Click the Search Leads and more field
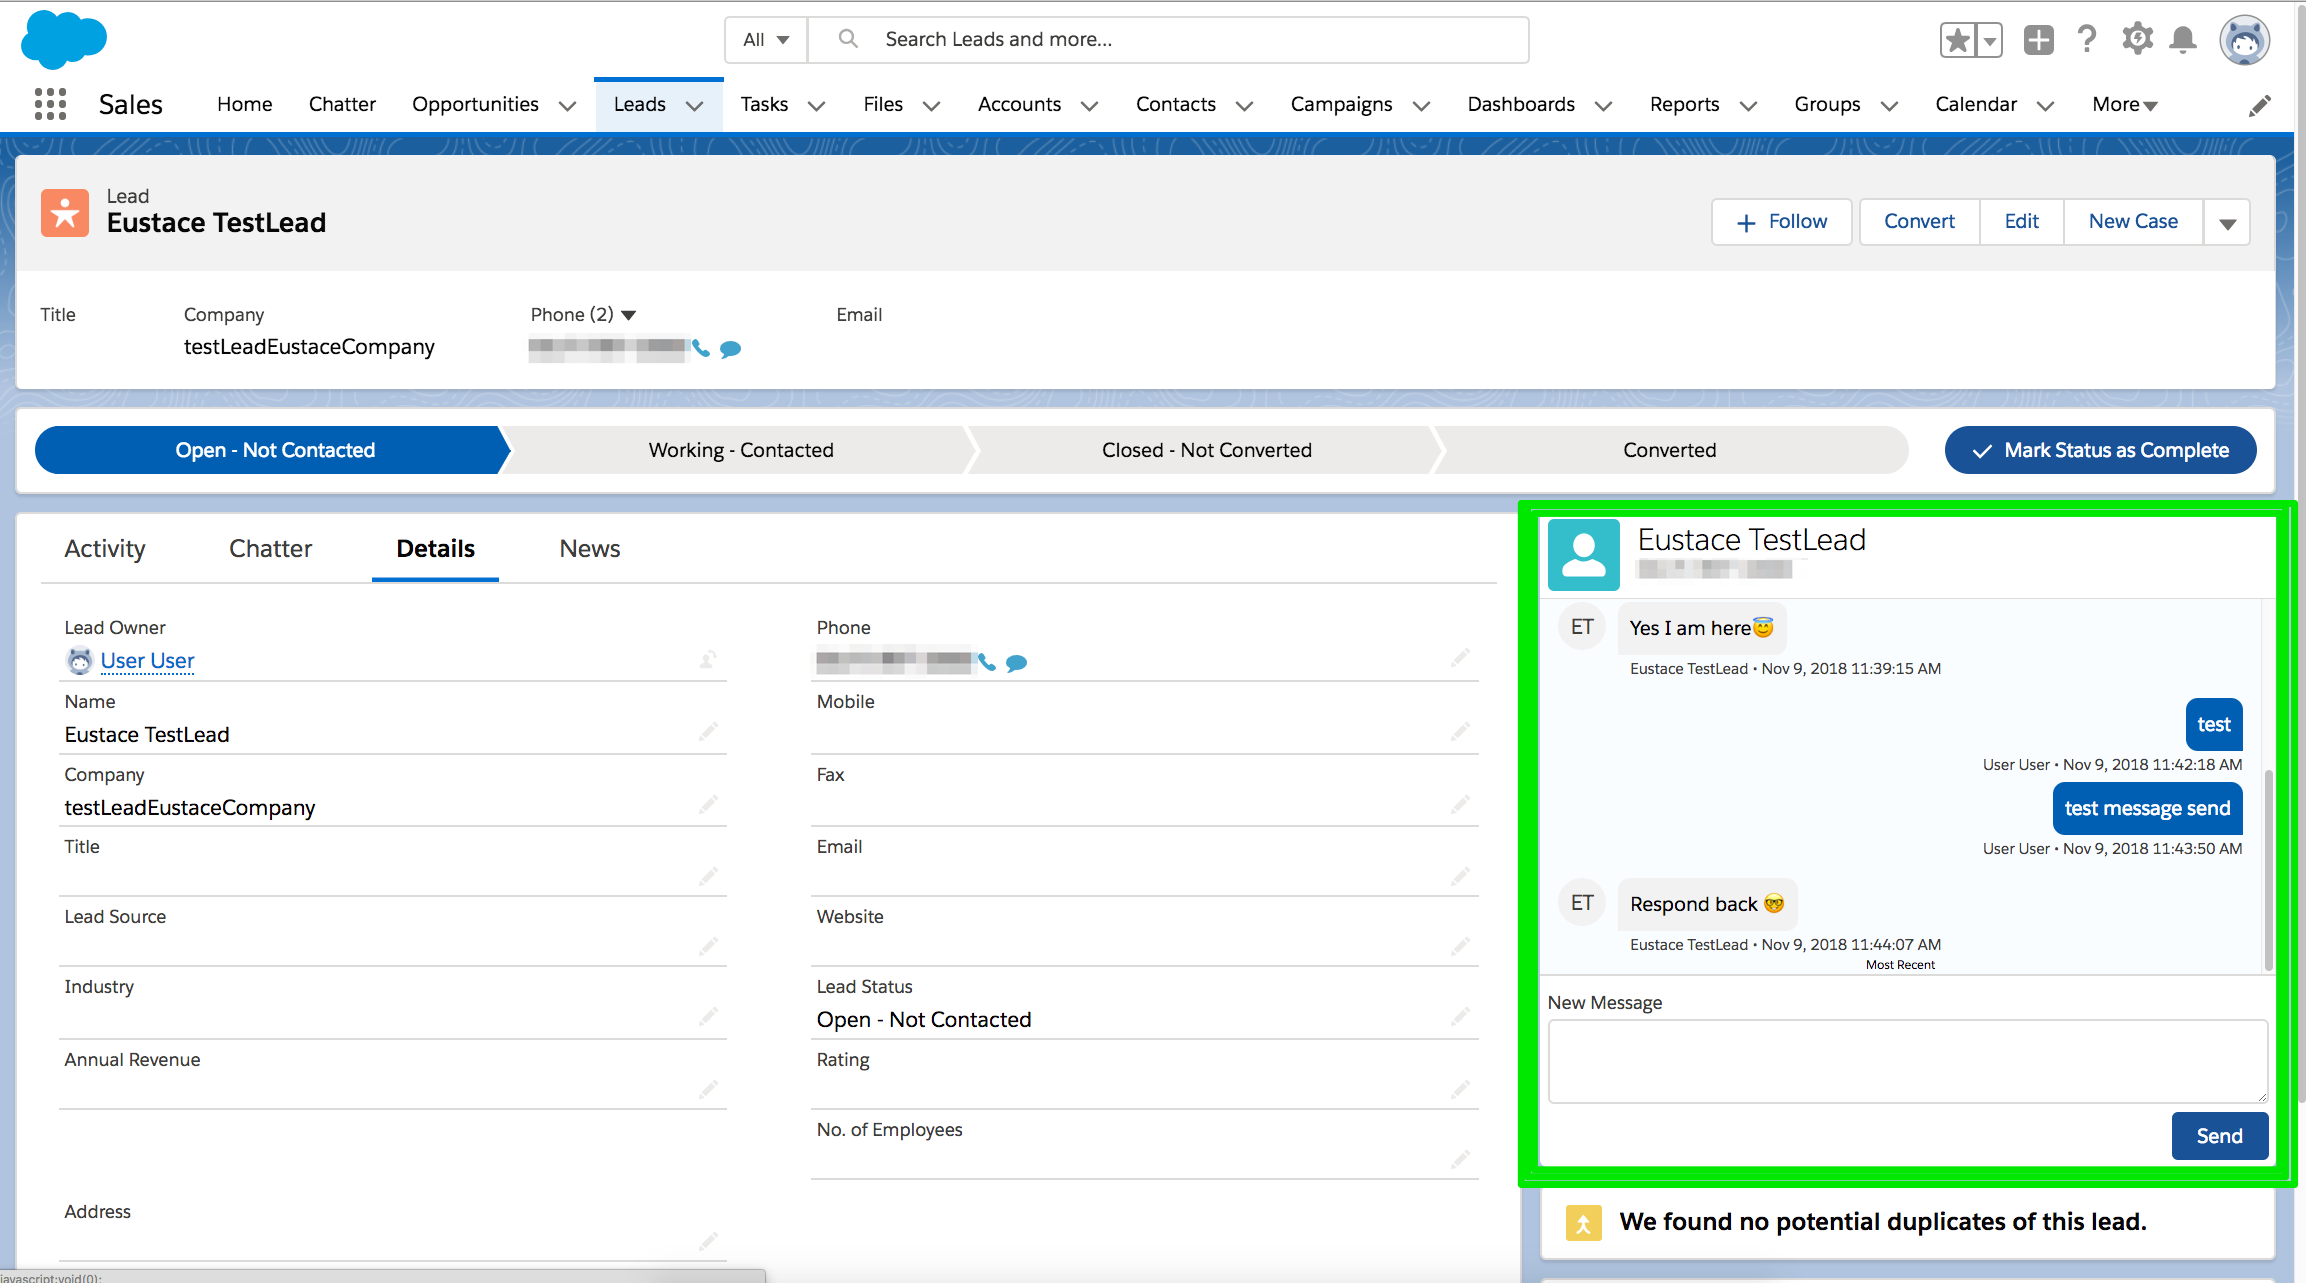The image size is (2306, 1283). pos(1168,40)
